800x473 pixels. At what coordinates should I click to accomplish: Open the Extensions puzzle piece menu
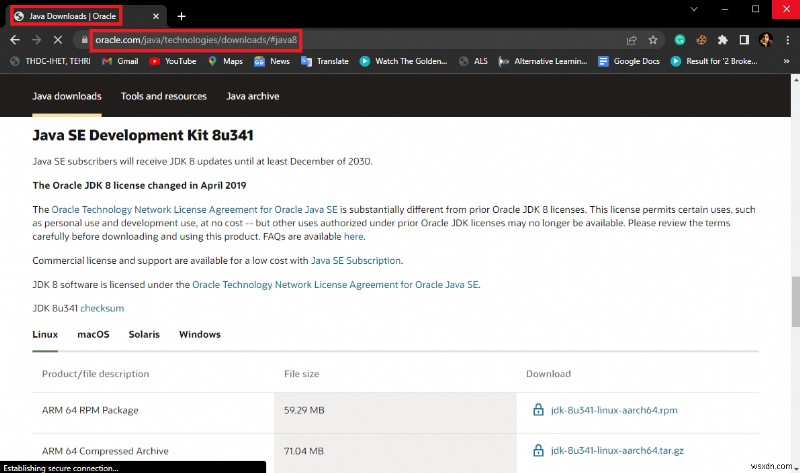click(x=722, y=40)
